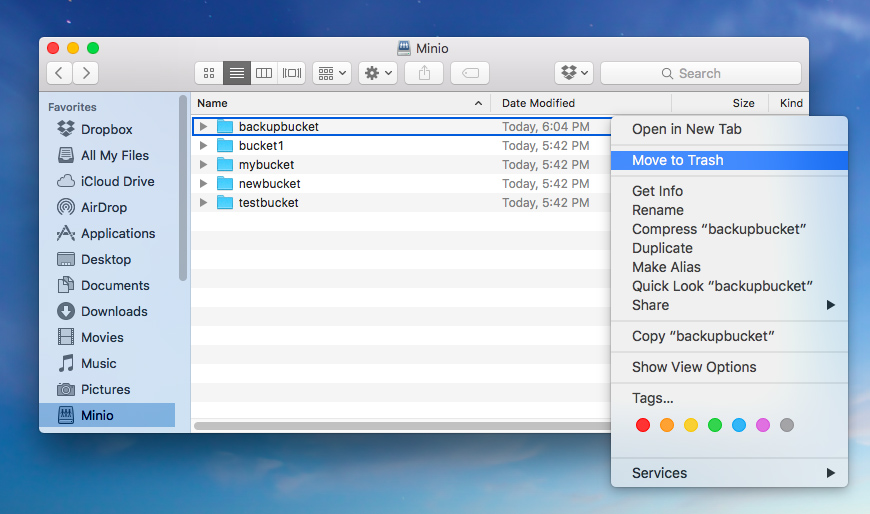Expand the backupbucket folder triangle
The width and height of the screenshot is (870, 514).
click(203, 127)
